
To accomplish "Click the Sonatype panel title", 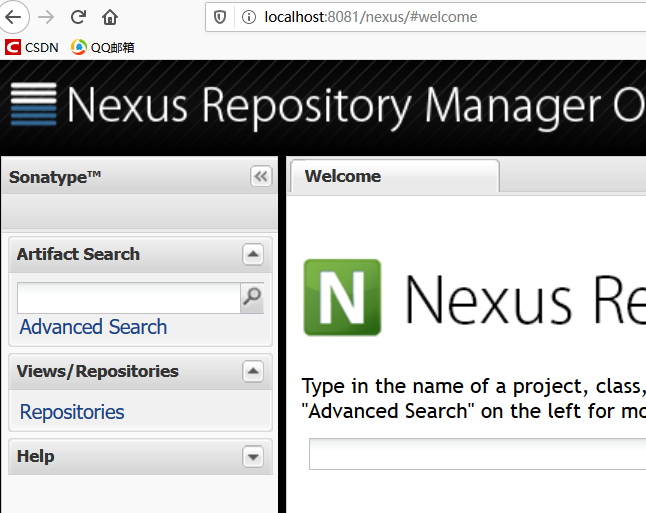I will tap(55, 177).
